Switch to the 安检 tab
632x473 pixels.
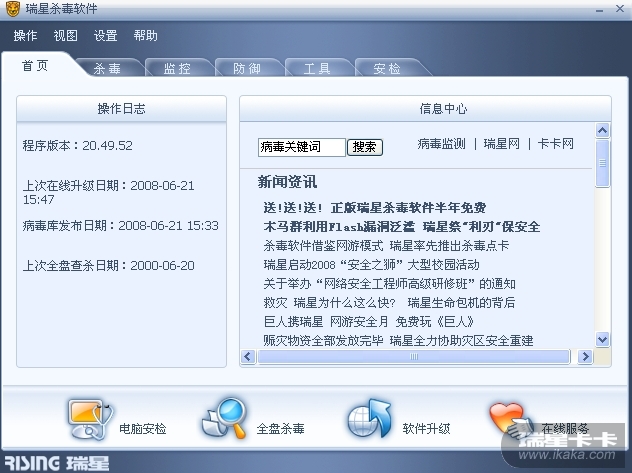pos(387,68)
